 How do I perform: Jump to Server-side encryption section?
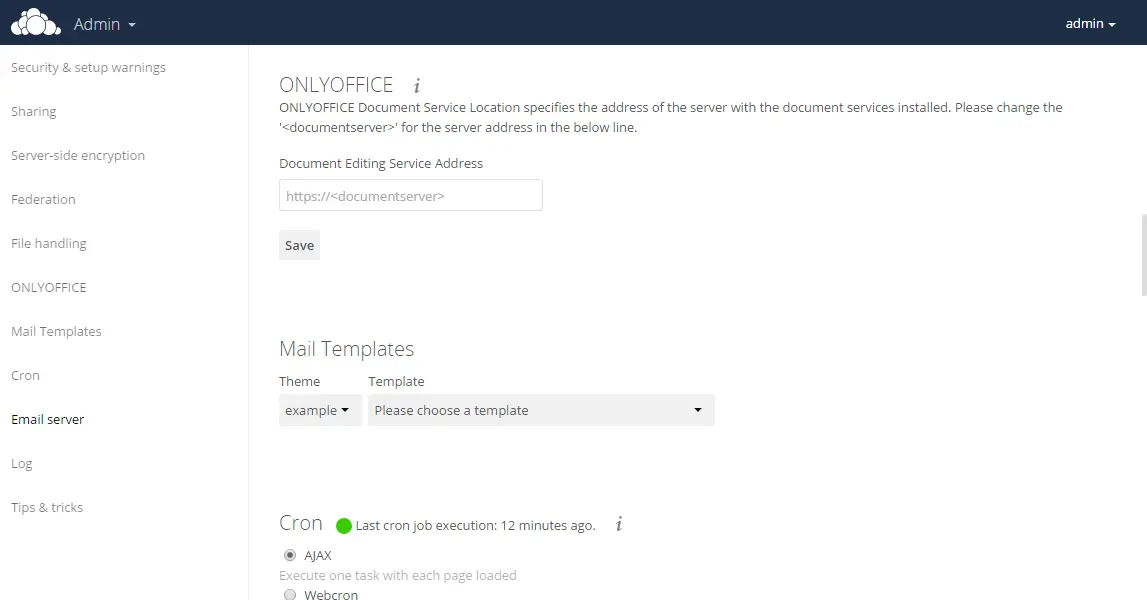pyautogui.click(x=78, y=155)
